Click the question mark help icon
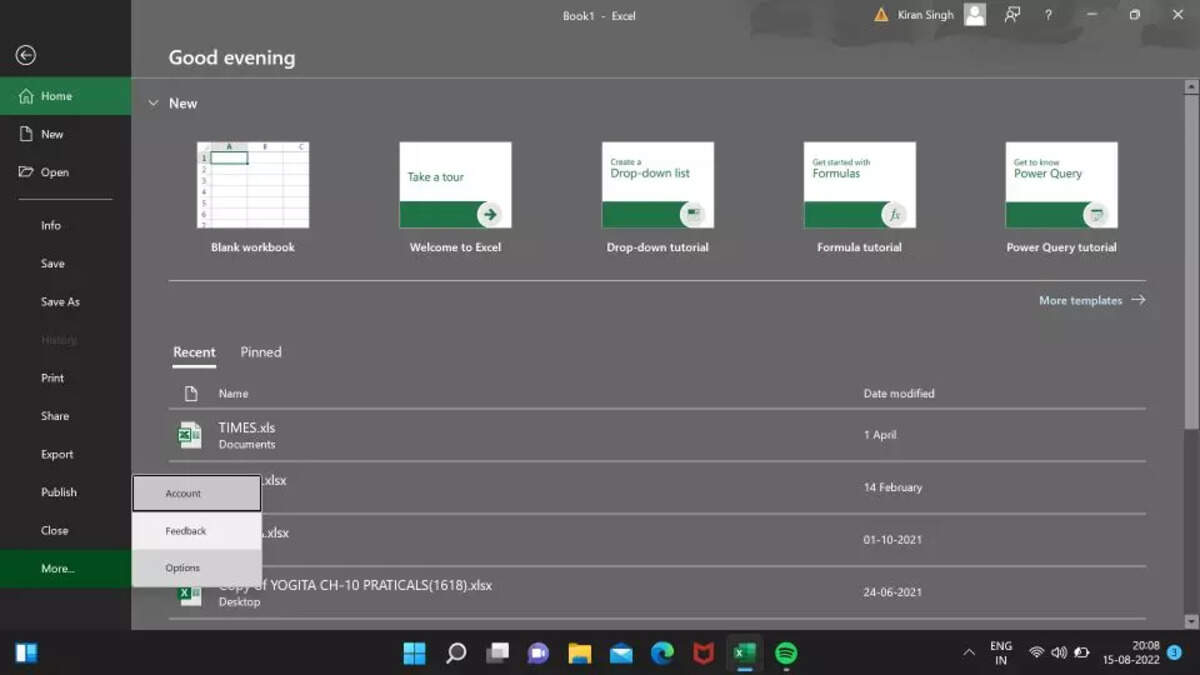The width and height of the screenshot is (1200, 675). (1048, 15)
